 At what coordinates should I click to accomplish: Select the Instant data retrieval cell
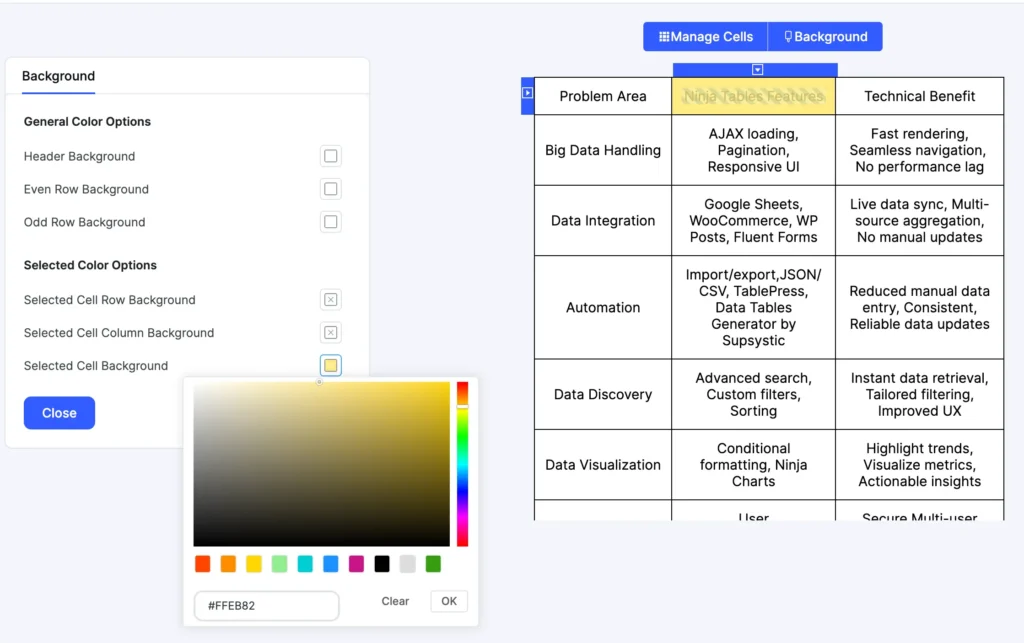920,394
